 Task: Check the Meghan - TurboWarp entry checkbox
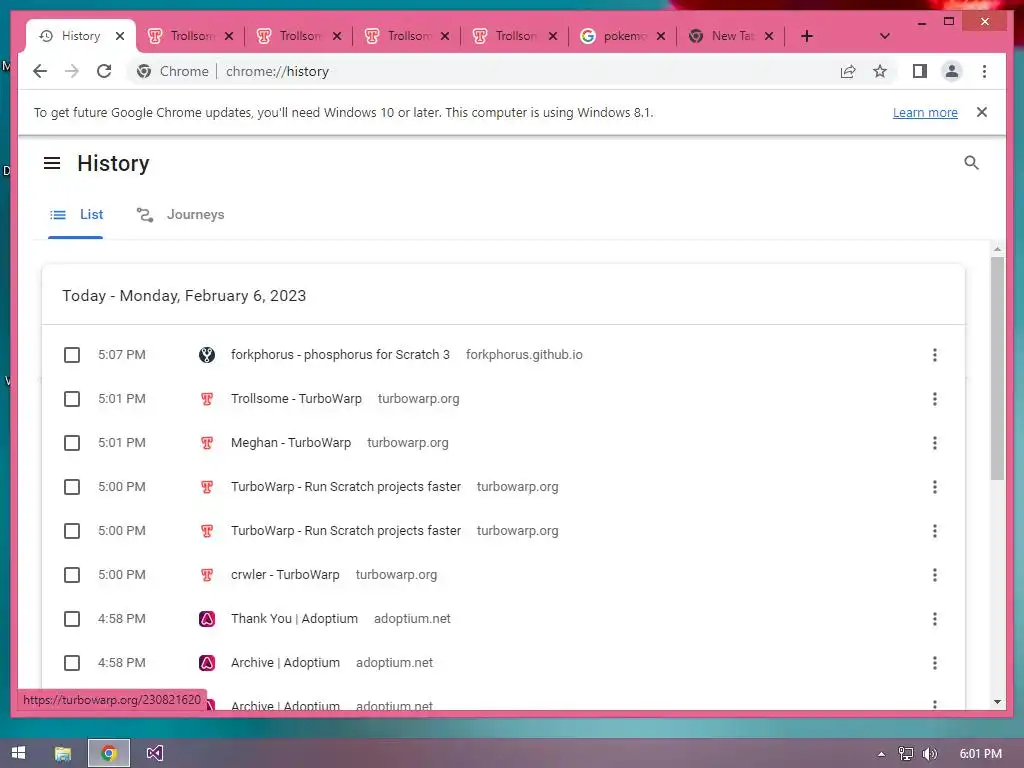click(x=72, y=443)
